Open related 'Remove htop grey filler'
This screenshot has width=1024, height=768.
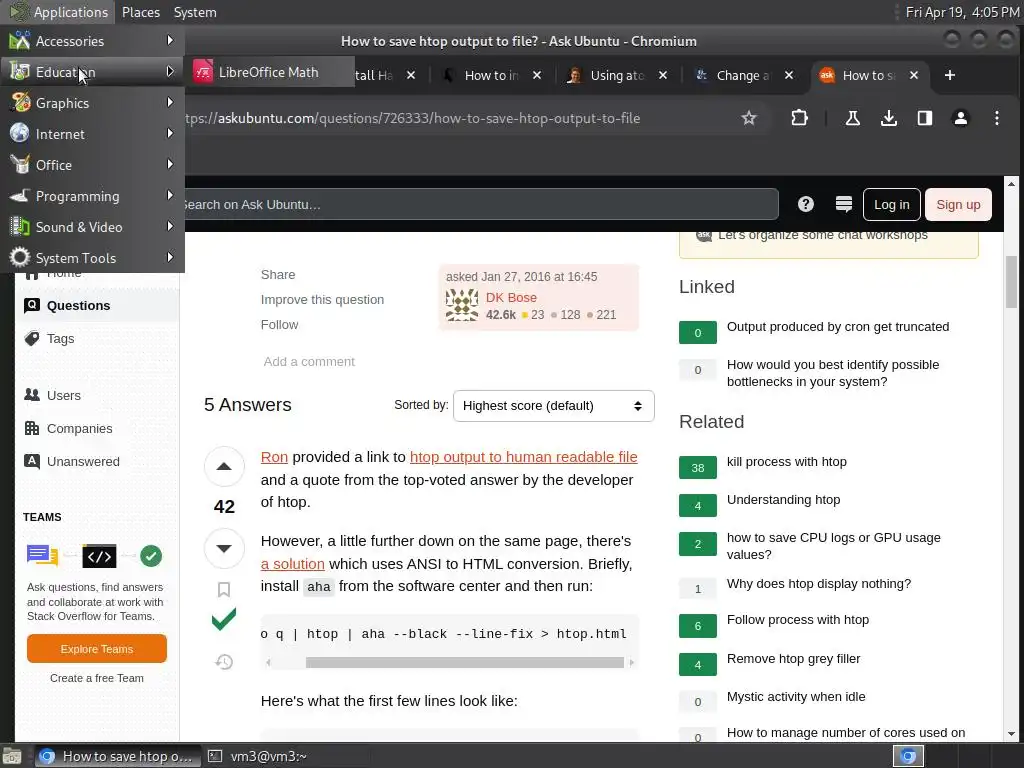pyautogui.click(x=793, y=658)
